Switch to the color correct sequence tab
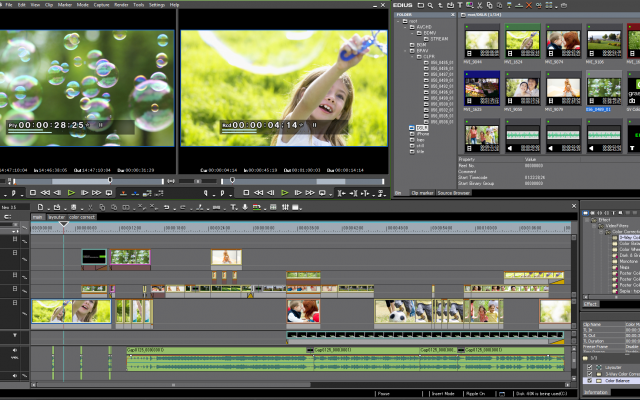 click(x=82, y=217)
